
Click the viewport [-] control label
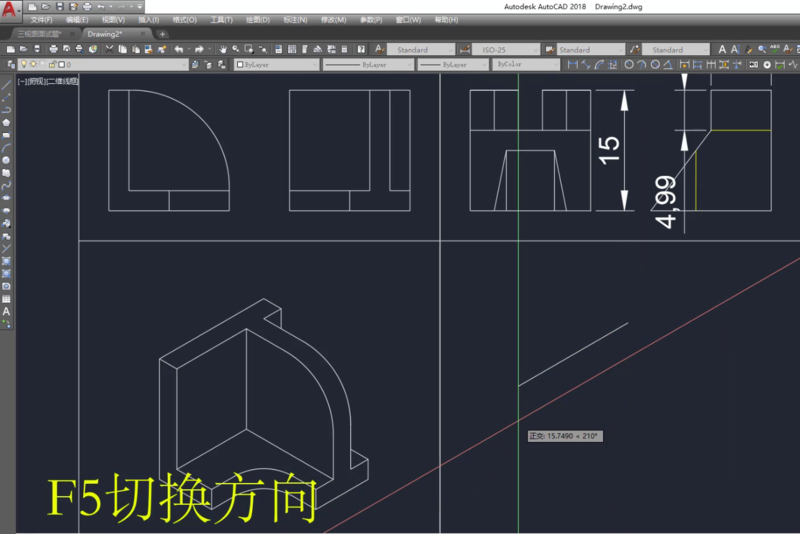[x=22, y=79]
